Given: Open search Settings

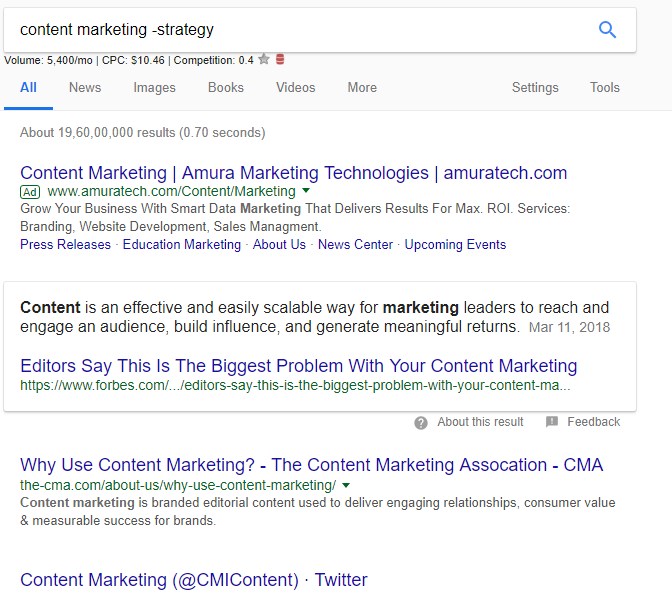Looking at the screenshot, I should pos(535,87).
